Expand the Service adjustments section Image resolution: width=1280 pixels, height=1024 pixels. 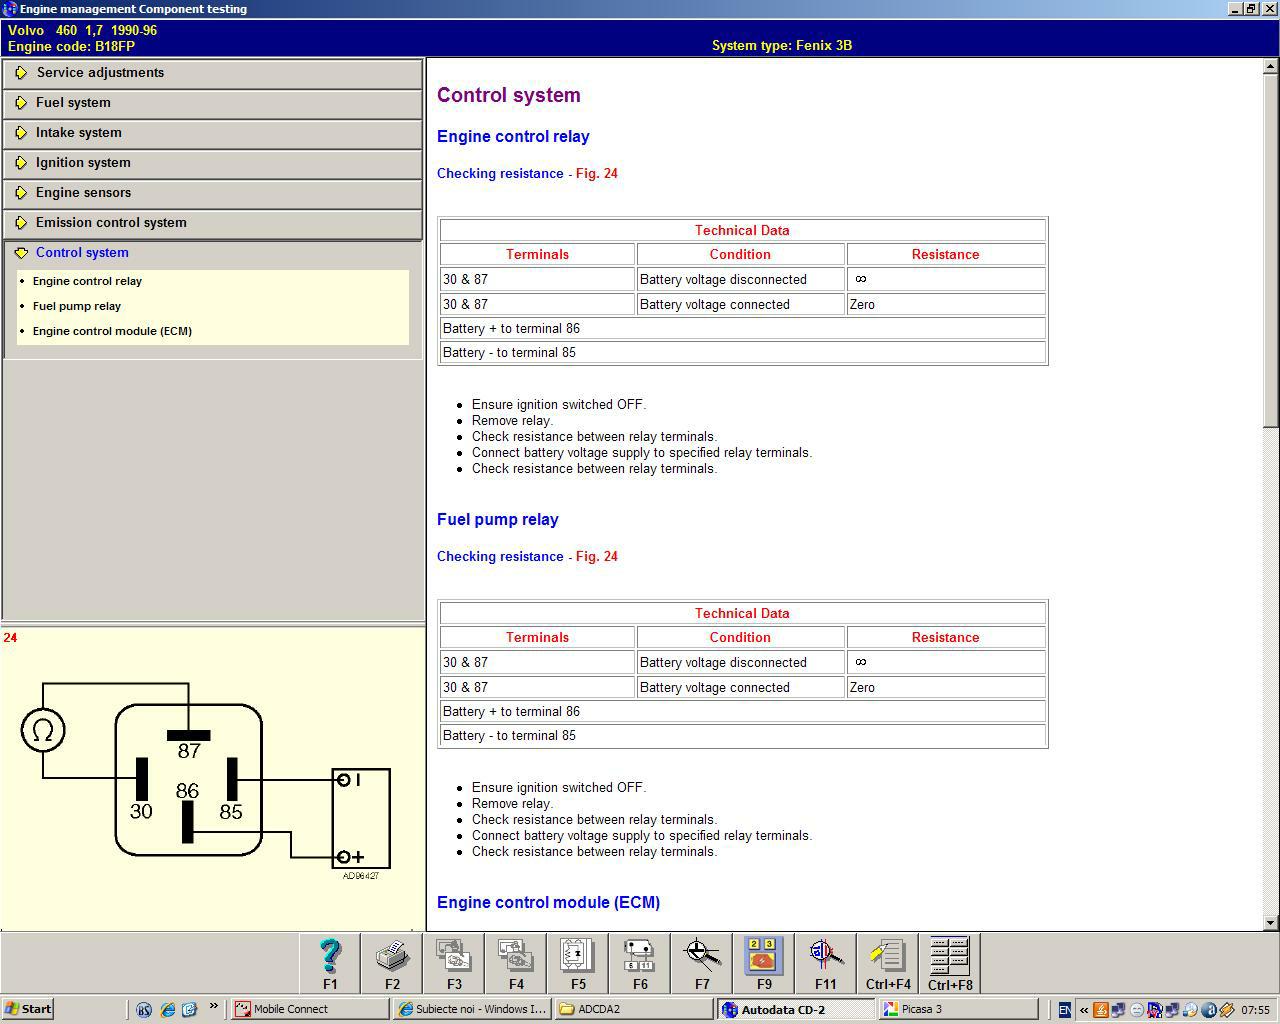100,73
